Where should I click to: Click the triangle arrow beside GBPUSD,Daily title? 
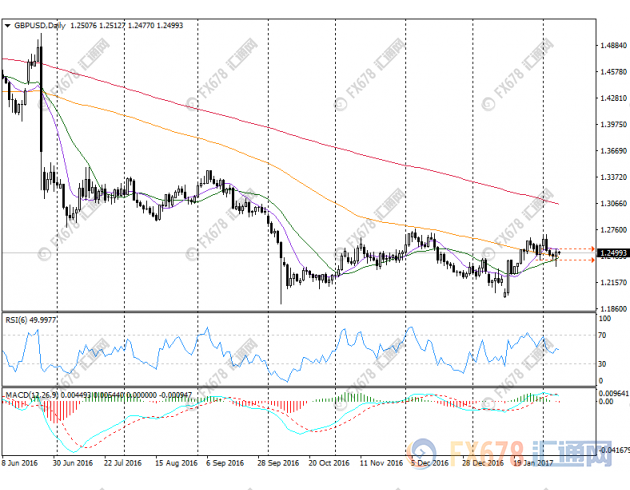(x=7, y=10)
